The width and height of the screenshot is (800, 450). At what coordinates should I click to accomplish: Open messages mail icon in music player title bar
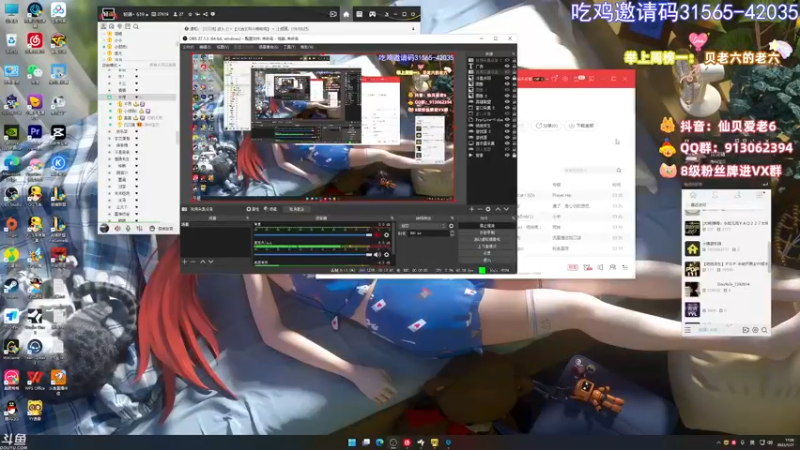577,79
